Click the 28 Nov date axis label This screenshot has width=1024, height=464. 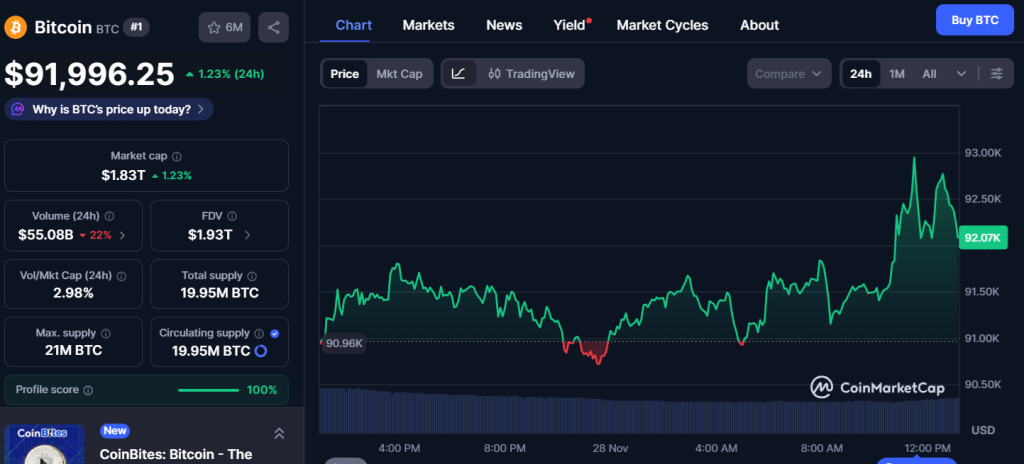coord(609,448)
